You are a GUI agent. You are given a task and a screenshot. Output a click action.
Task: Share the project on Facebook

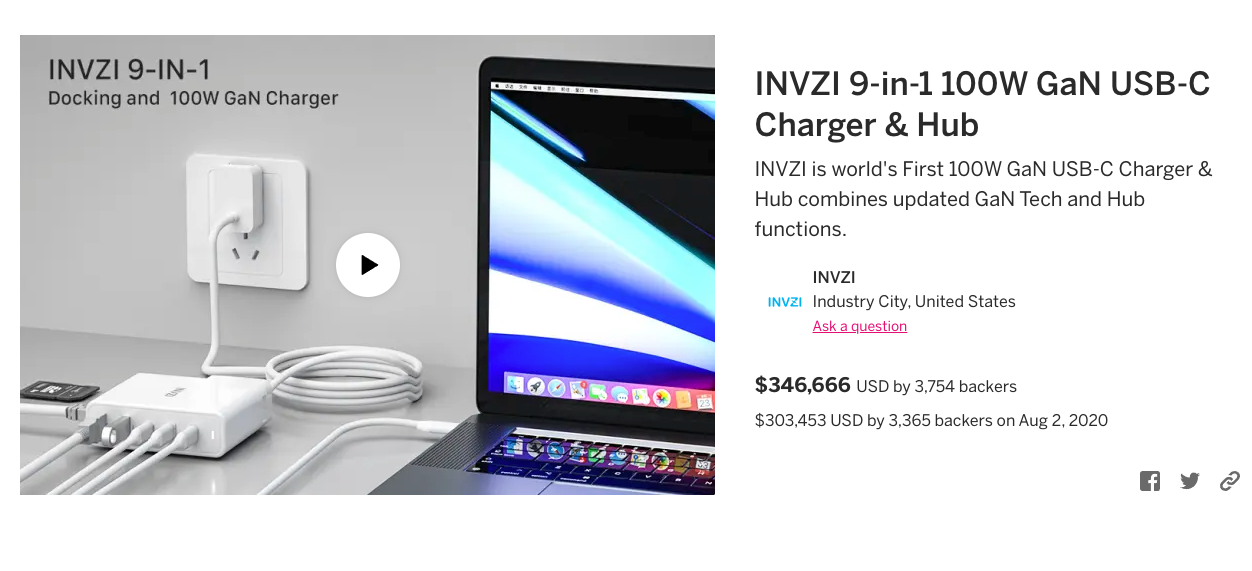(1150, 481)
